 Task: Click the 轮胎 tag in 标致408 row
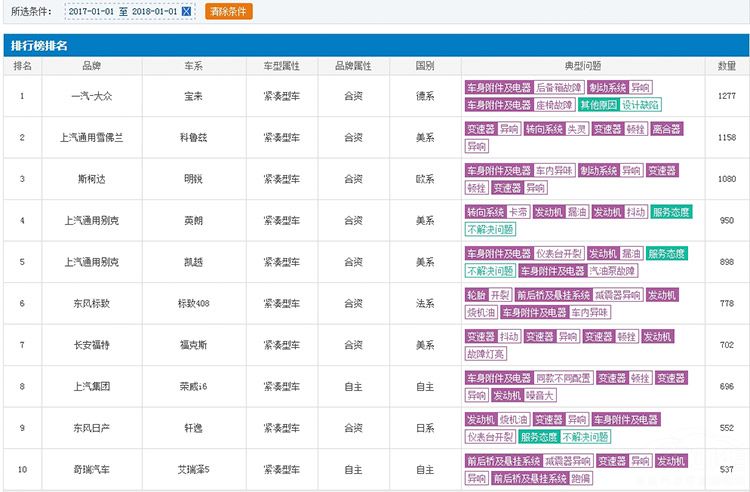(x=476, y=295)
